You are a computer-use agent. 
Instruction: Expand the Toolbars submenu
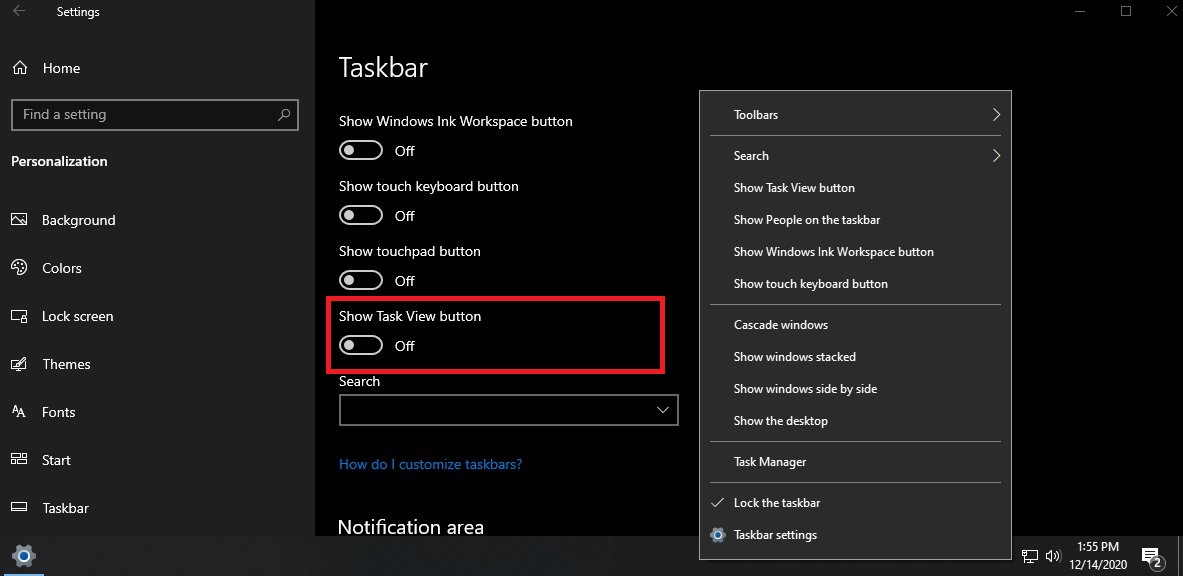tap(856, 115)
